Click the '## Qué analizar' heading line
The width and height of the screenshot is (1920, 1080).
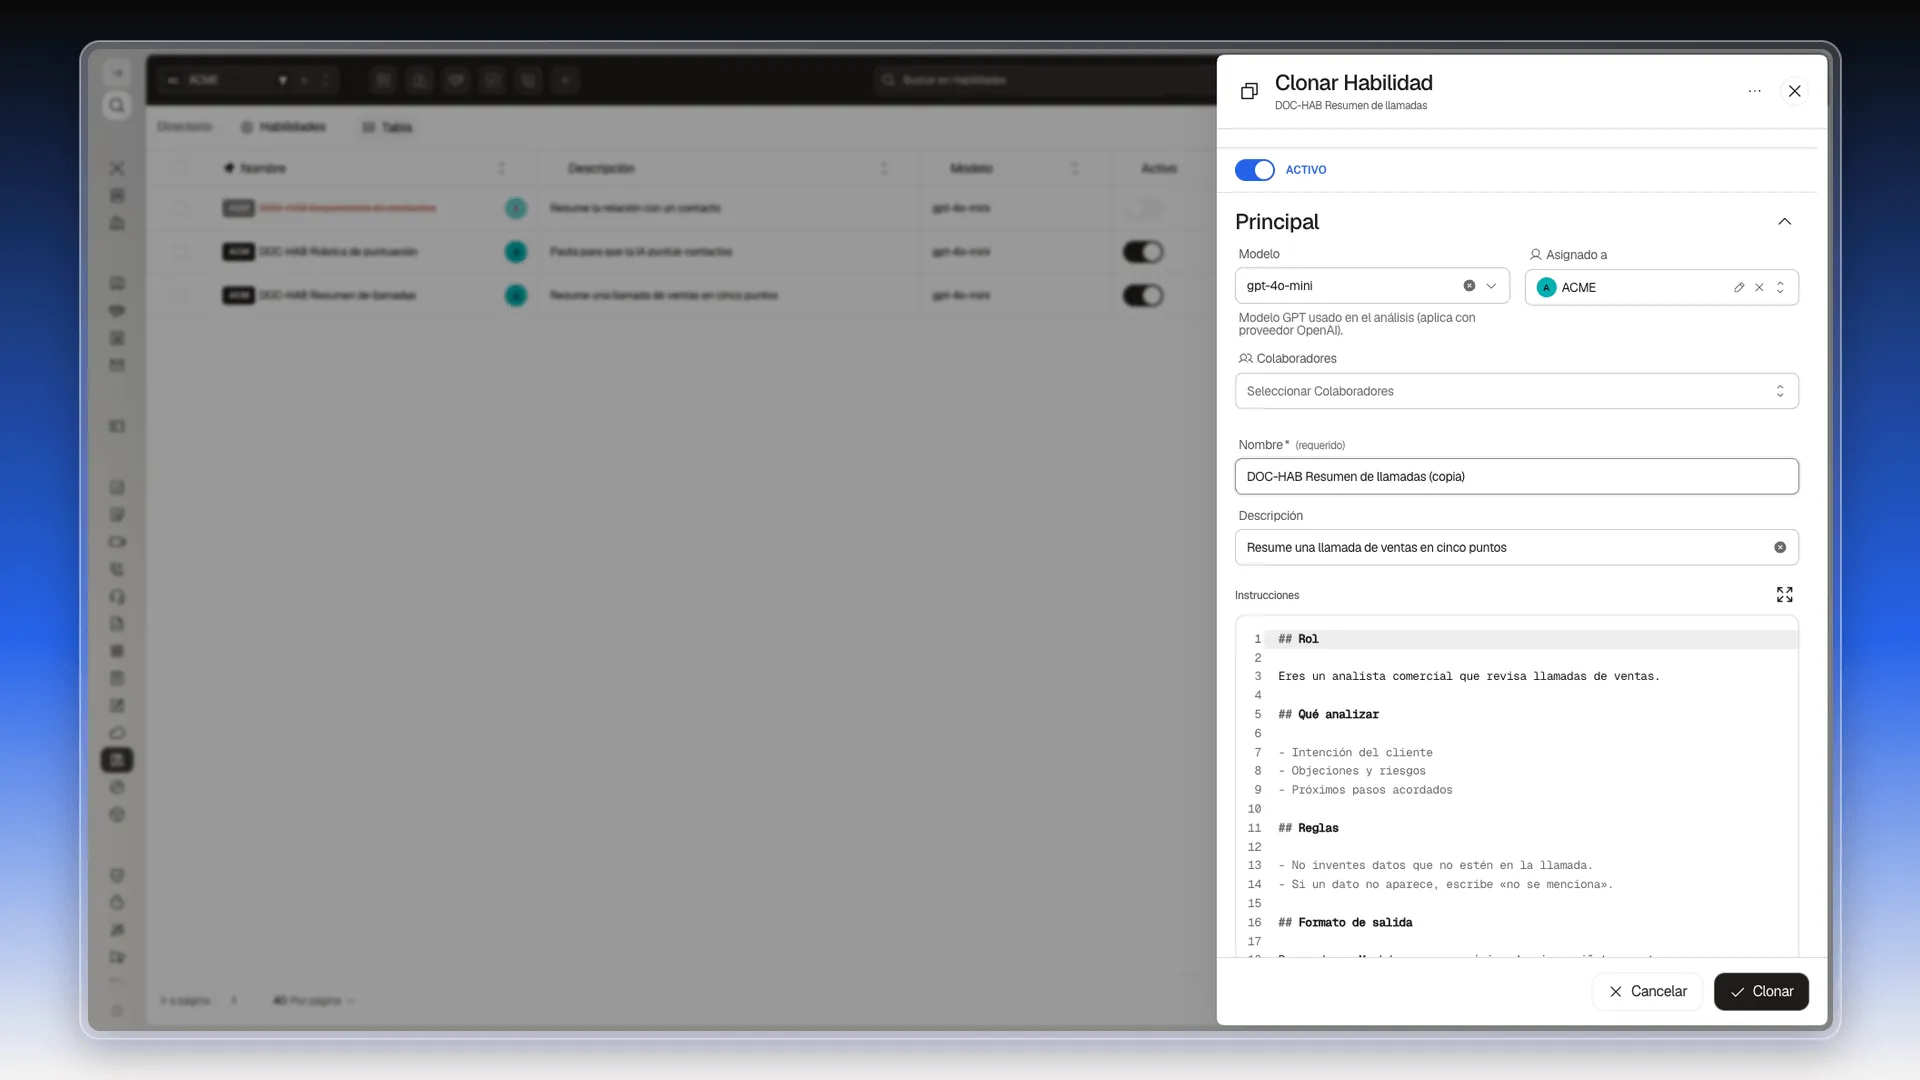1328,715
